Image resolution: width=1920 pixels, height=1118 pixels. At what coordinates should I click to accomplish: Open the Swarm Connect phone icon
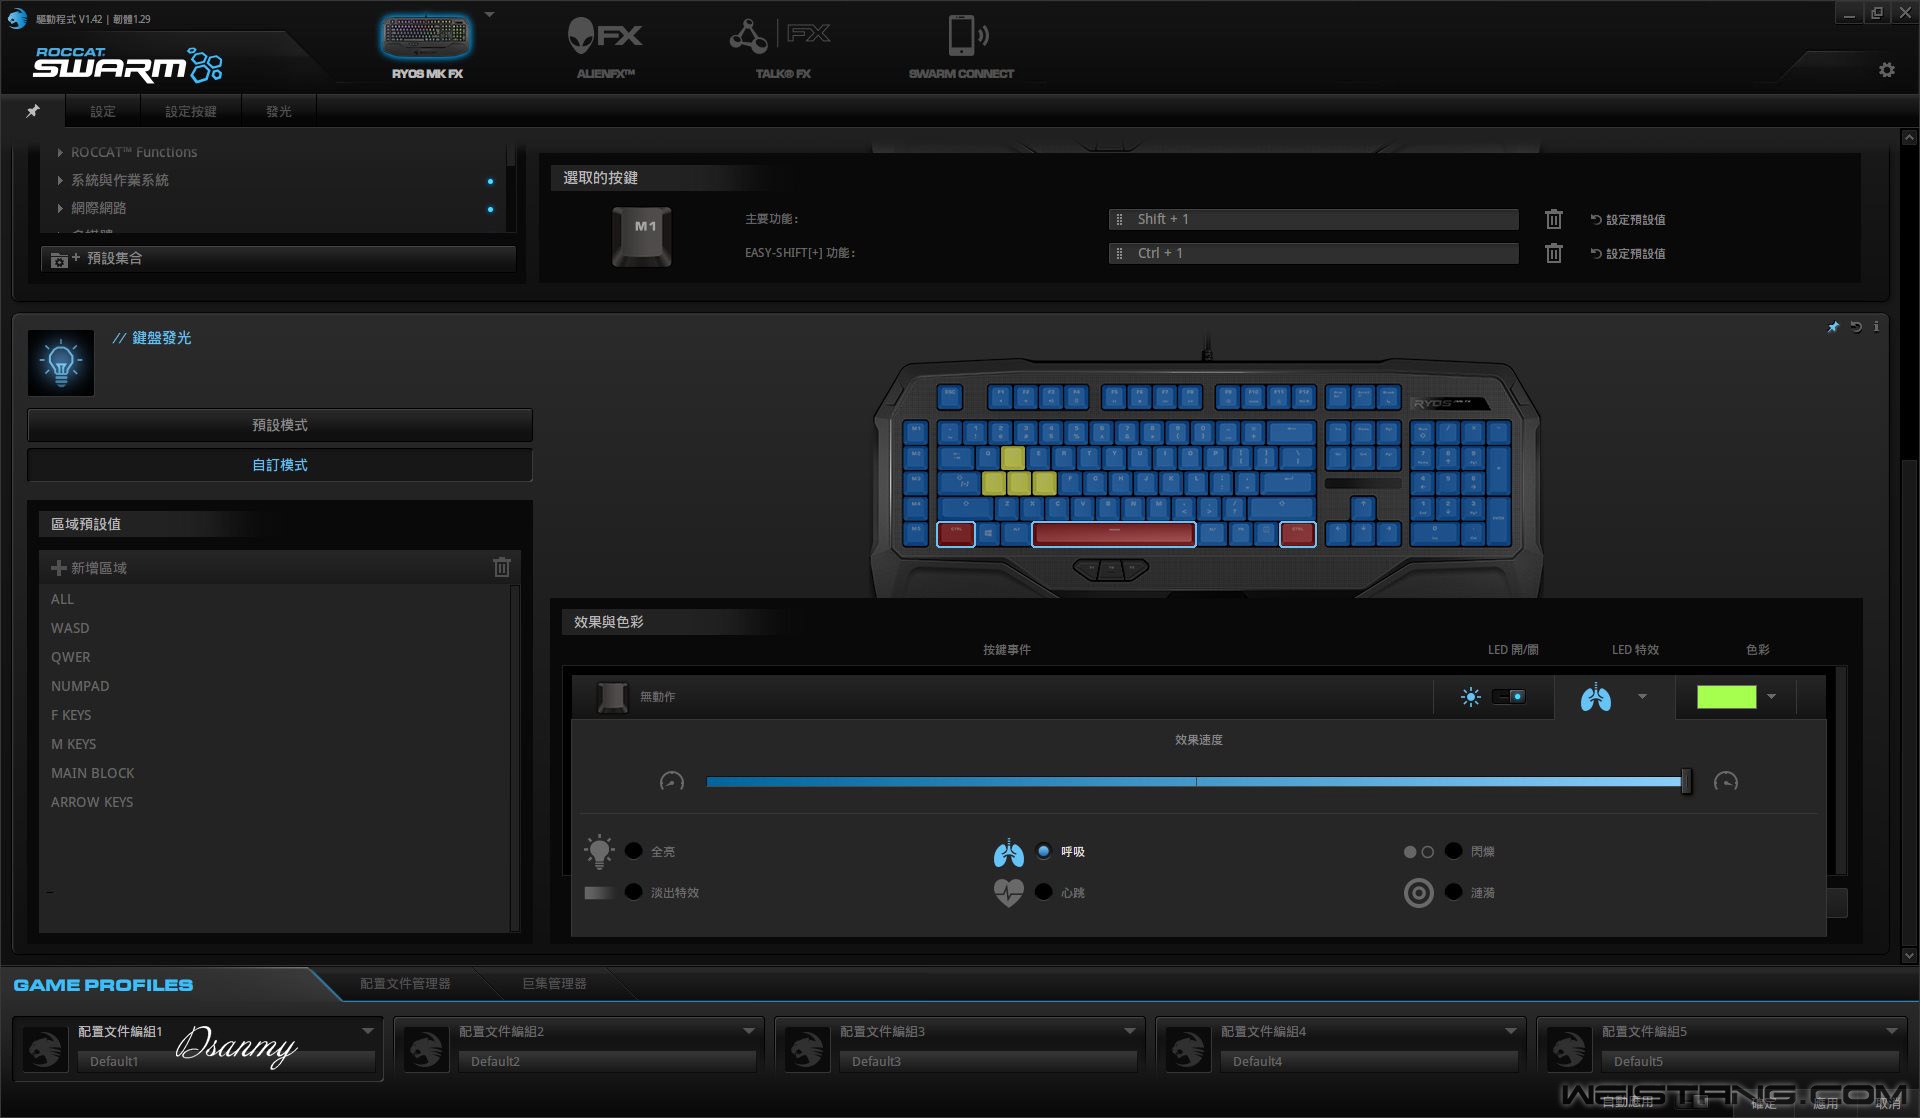[967, 36]
